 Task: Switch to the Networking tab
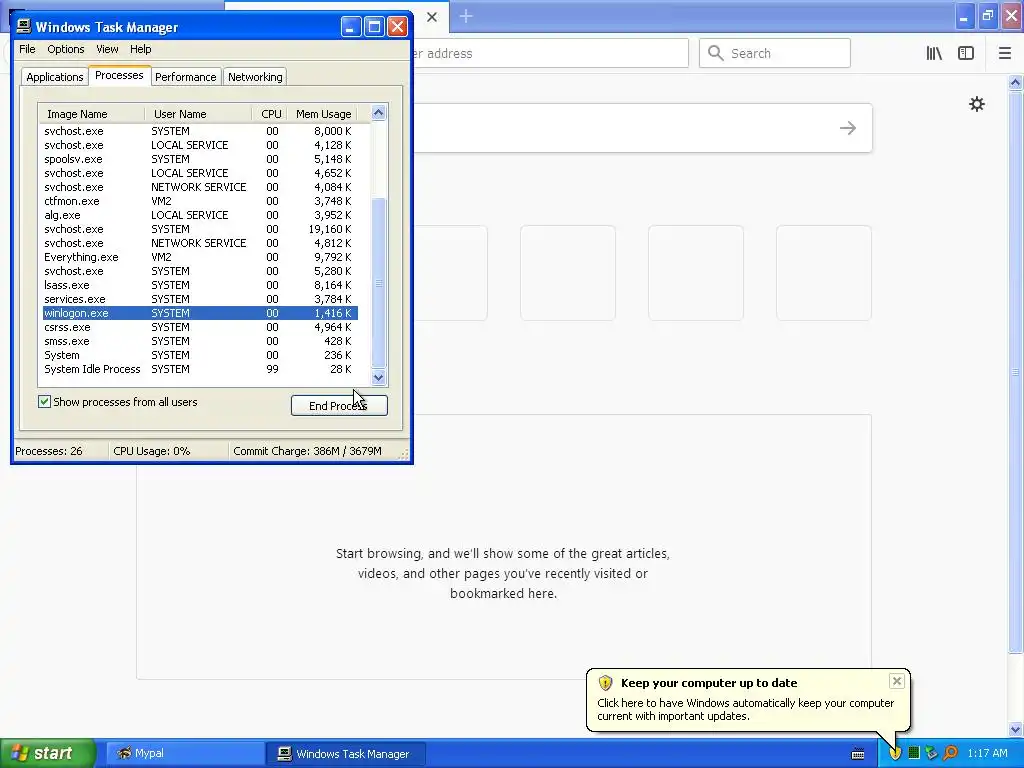click(x=255, y=77)
